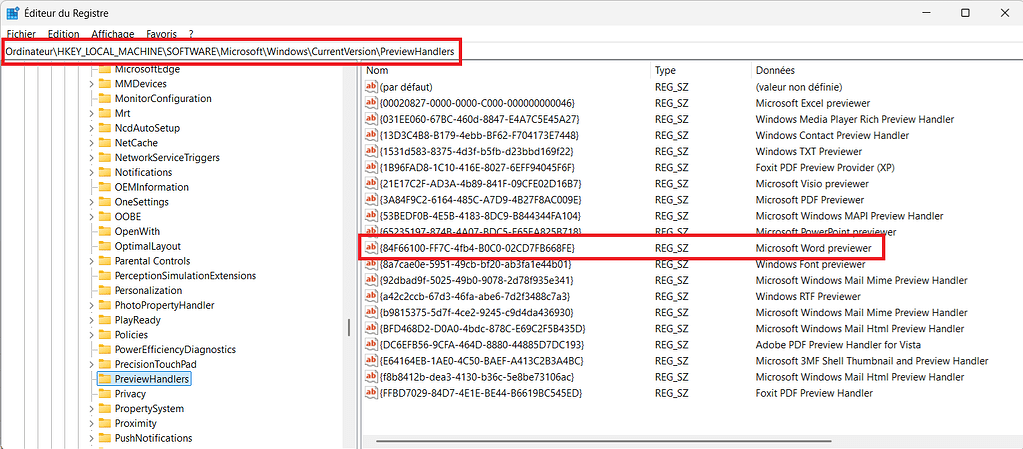Expand the PropertySystem key chevron
Image resolution: width=1023 pixels, height=449 pixels.
91,409
